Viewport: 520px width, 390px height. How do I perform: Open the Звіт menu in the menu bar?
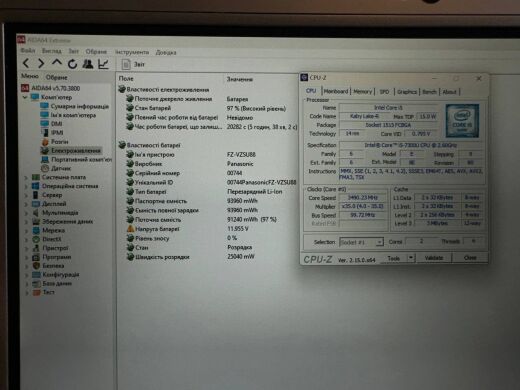click(74, 51)
